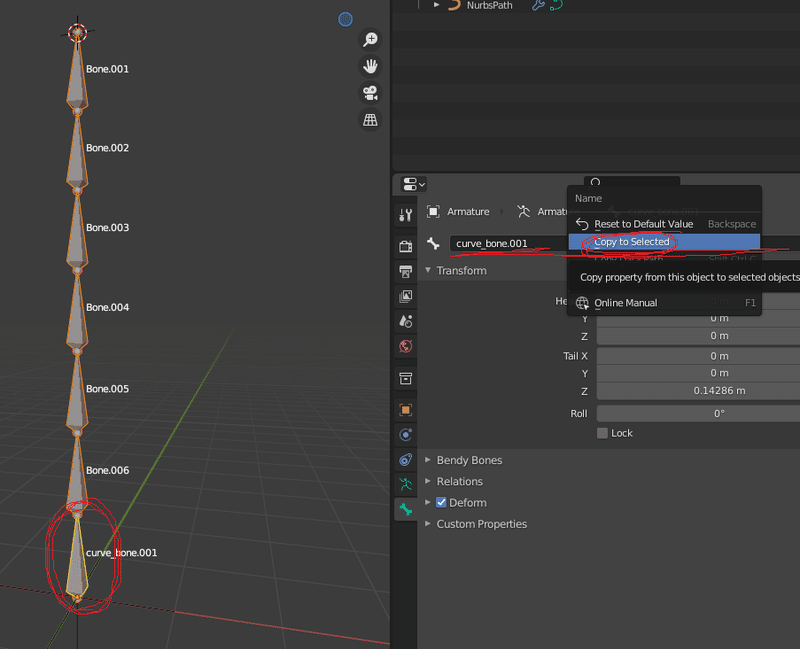Click the zoom view magnifier icon
Screen dimensions: 800x649
(x=370, y=39)
